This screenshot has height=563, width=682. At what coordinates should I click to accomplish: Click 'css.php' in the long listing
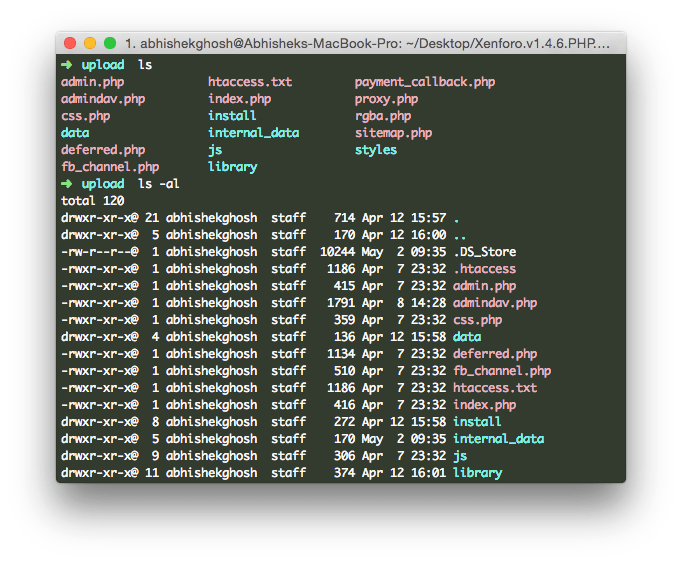(478, 320)
